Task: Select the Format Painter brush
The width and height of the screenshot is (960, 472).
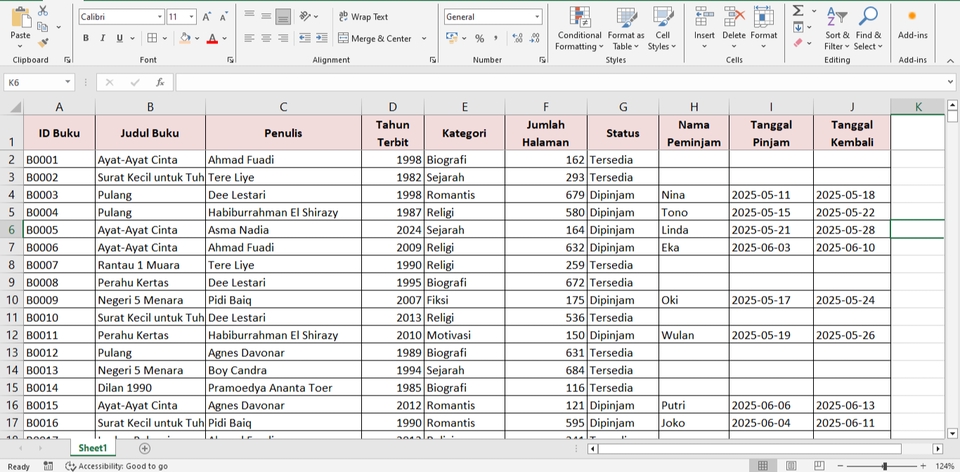Action: [x=43, y=43]
